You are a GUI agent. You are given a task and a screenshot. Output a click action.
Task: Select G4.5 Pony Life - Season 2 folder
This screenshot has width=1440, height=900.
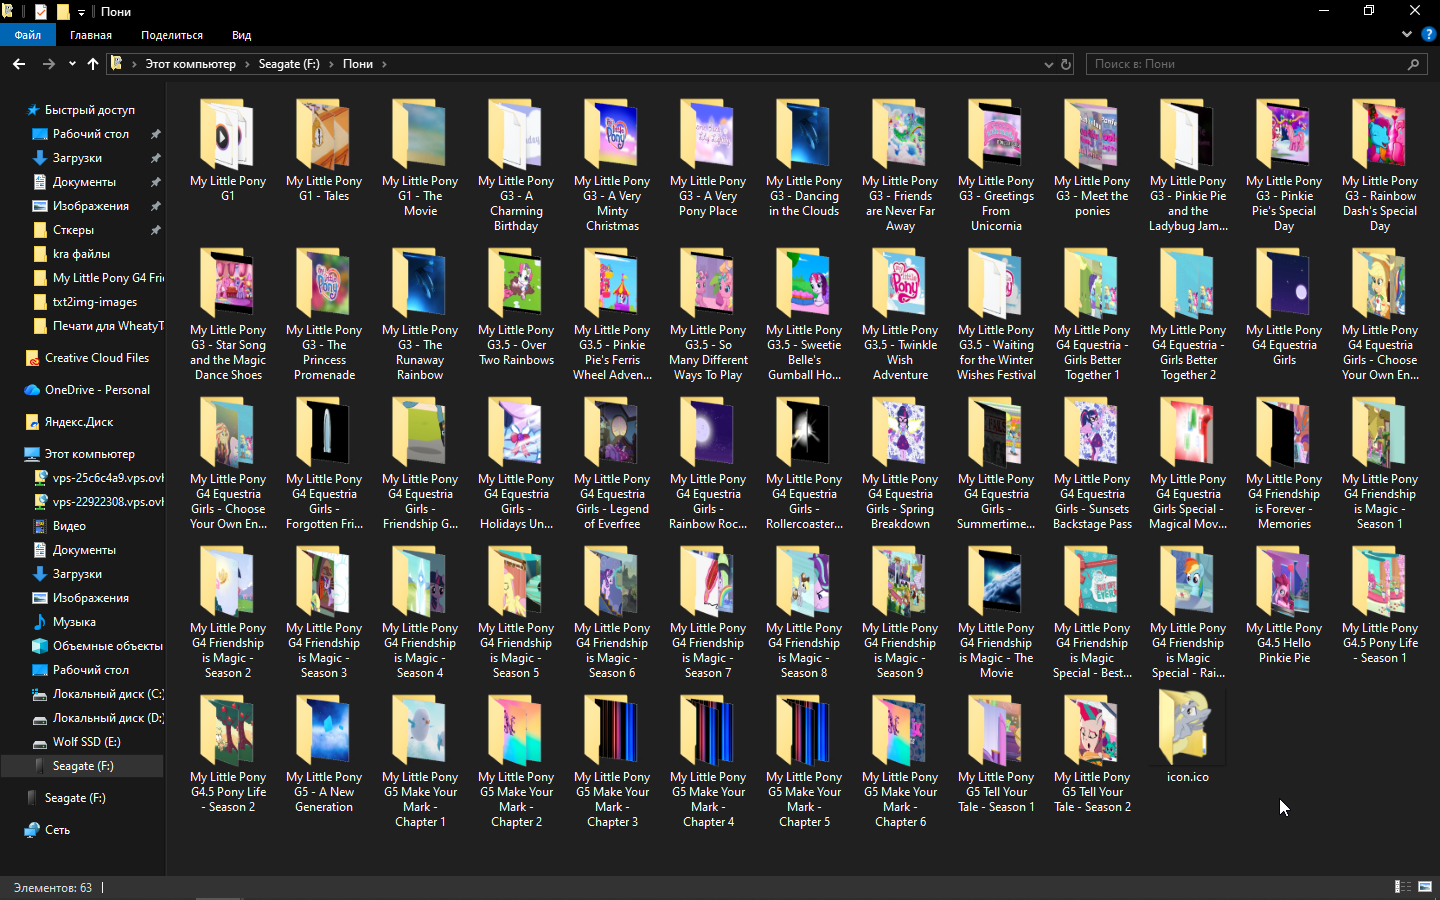click(228, 754)
